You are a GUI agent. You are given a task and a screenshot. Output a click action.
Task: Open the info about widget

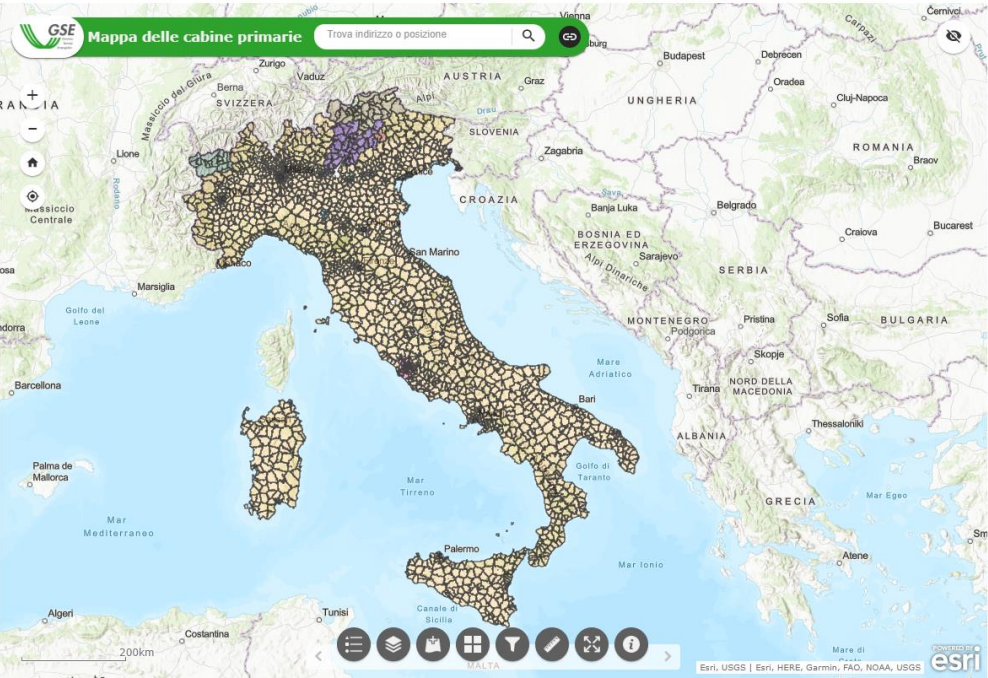coord(631,645)
